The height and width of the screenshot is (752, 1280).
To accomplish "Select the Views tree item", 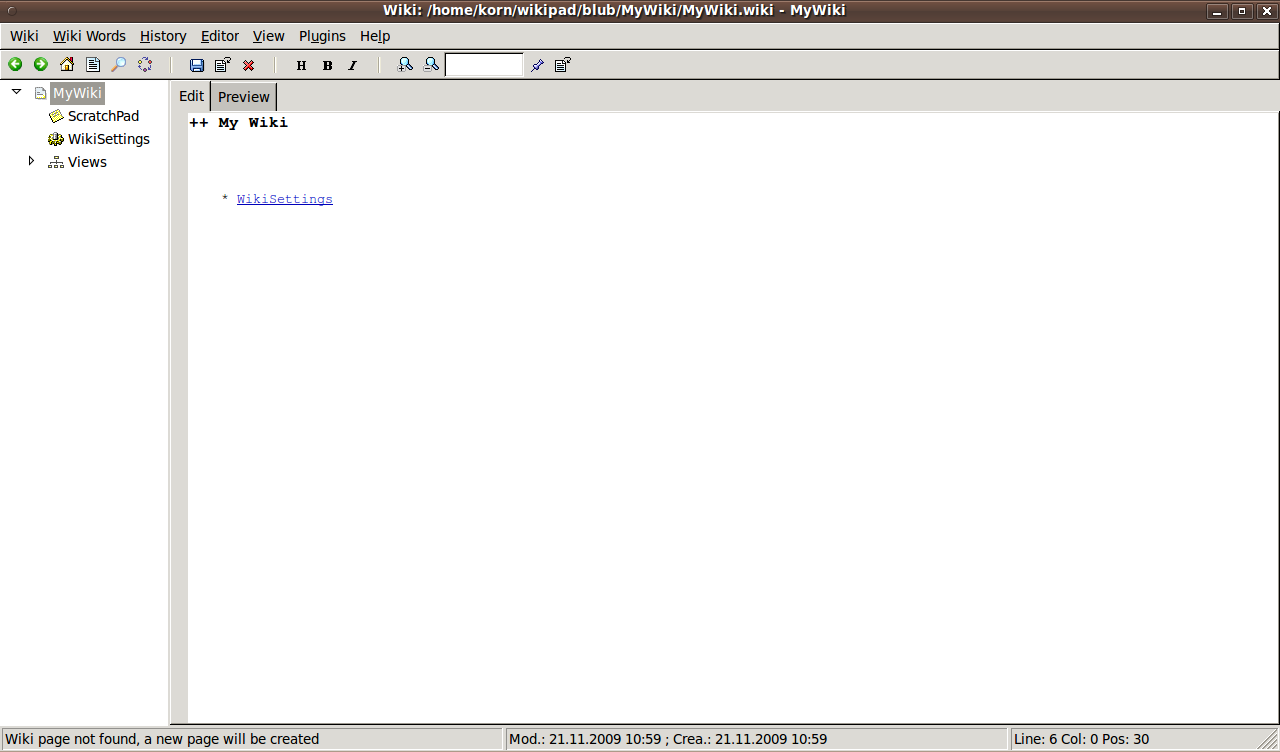I will coord(87,162).
